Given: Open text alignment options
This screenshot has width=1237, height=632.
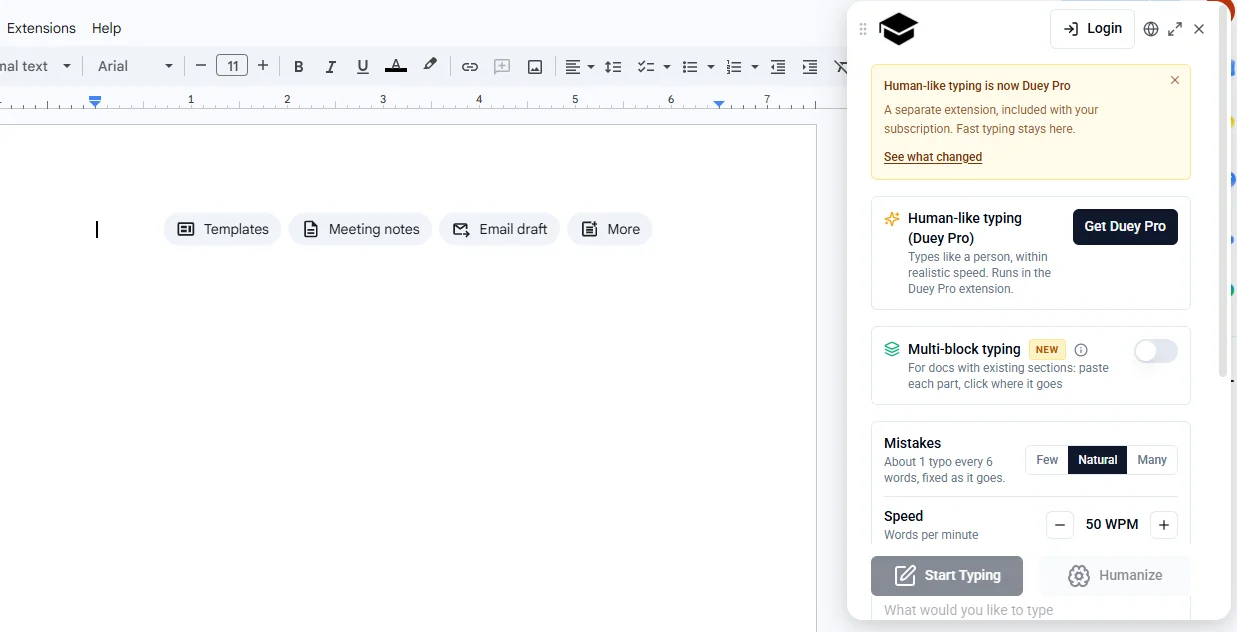Looking at the screenshot, I should (579, 67).
